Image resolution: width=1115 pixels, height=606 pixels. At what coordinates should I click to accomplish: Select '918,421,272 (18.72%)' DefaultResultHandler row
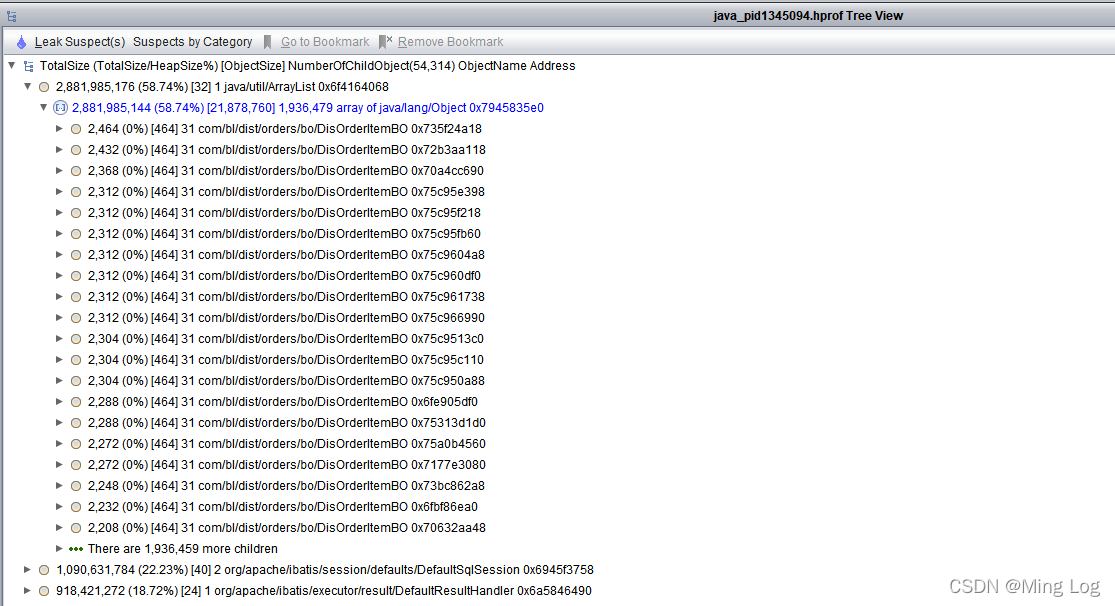tap(324, 591)
